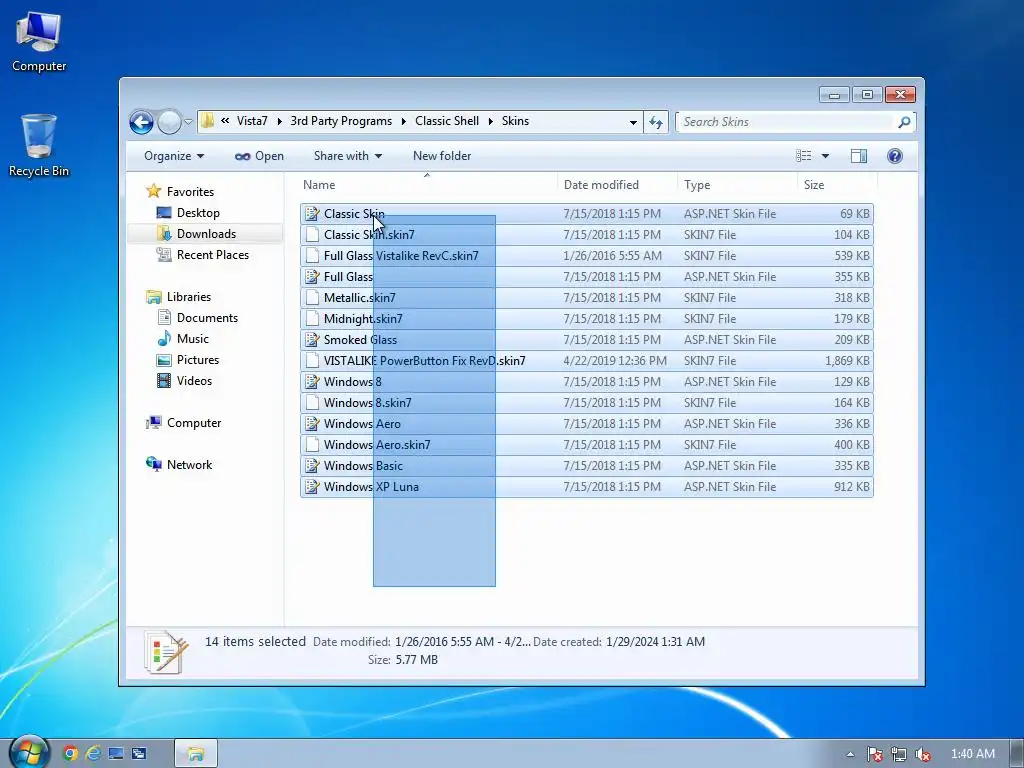Select the Midnight.skin7 file
This screenshot has width=1024, height=768.
(x=586, y=318)
